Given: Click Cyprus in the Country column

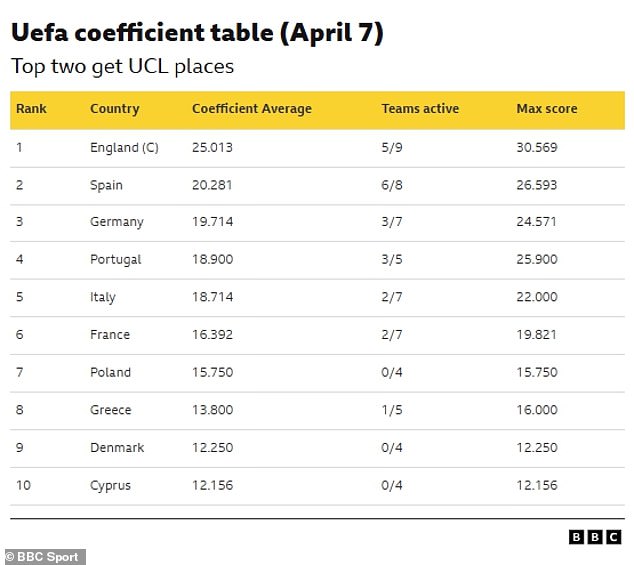Looking at the screenshot, I should (110, 485).
